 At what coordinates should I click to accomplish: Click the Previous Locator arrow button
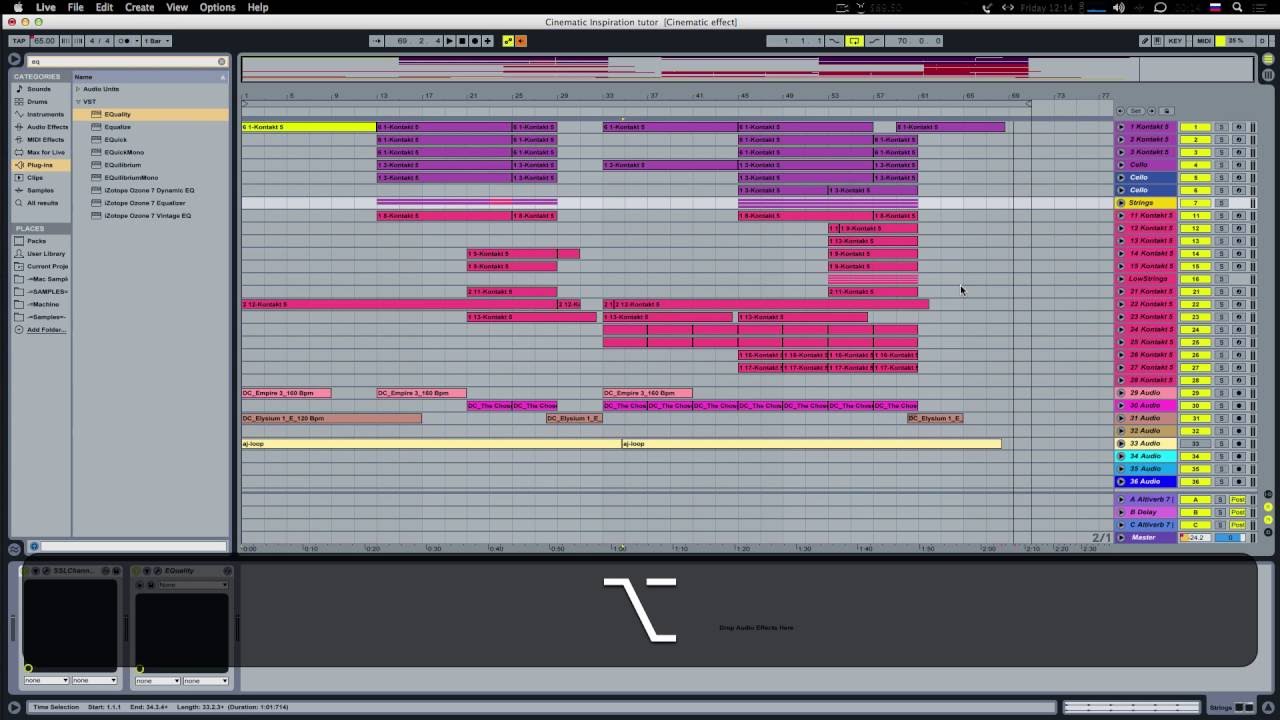[1121, 111]
